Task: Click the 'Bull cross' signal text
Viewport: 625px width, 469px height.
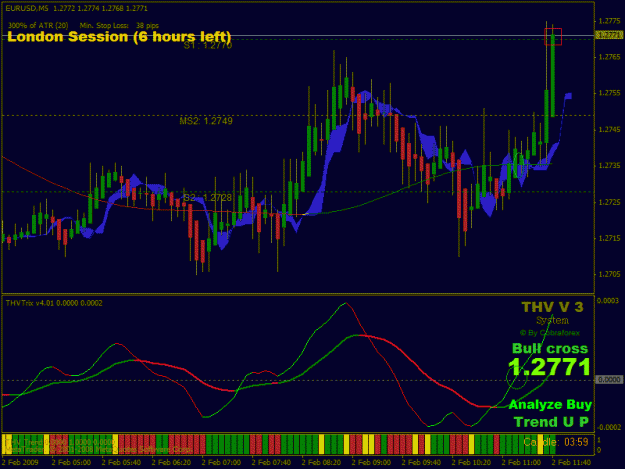Action: click(x=550, y=349)
